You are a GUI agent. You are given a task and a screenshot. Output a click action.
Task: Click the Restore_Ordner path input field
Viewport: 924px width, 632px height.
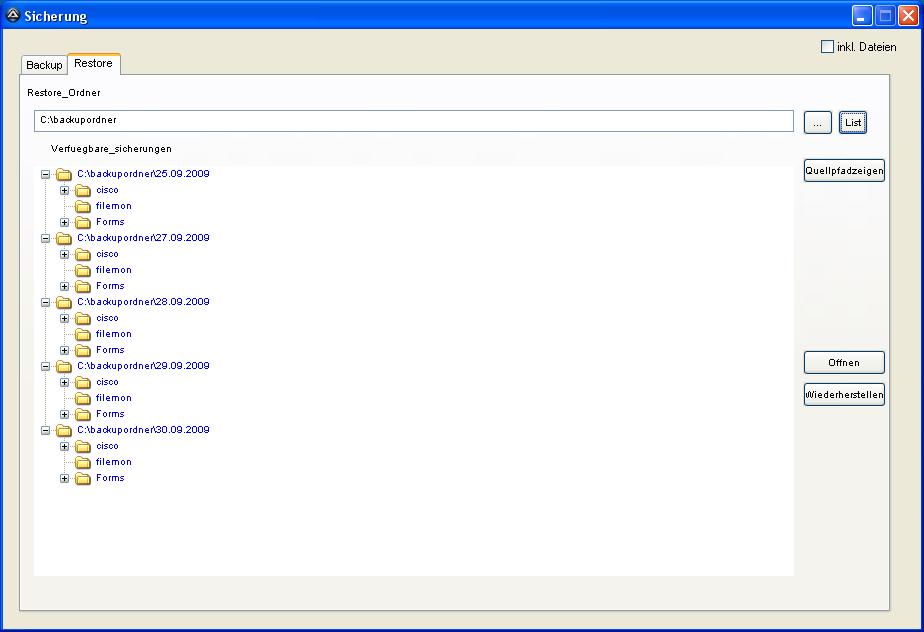[x=413, y=121]
